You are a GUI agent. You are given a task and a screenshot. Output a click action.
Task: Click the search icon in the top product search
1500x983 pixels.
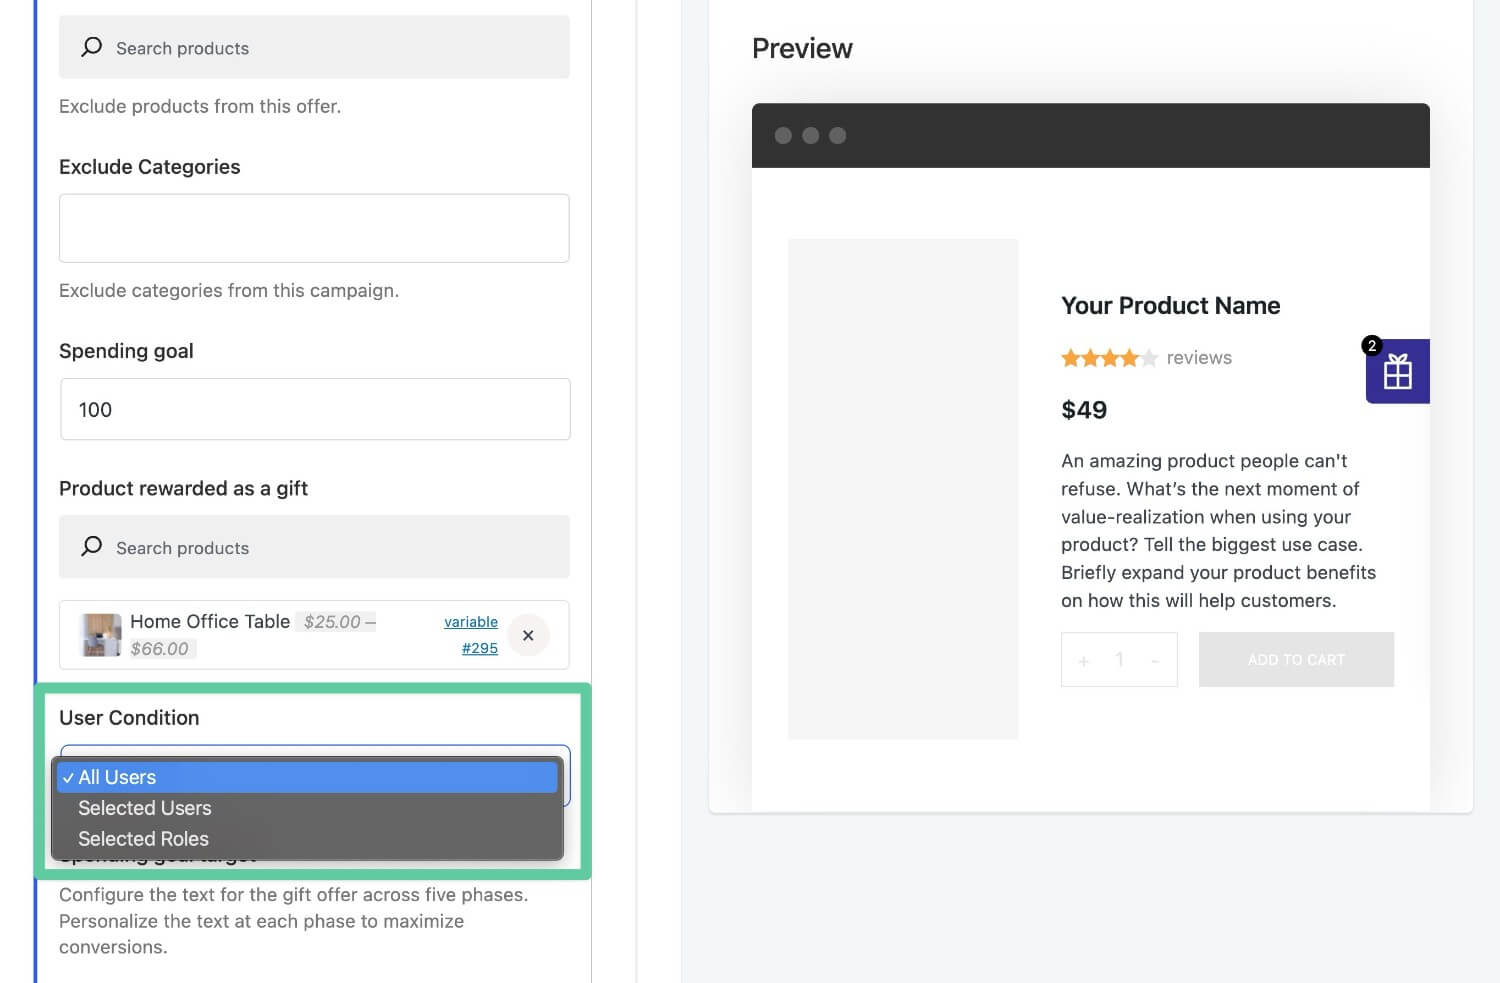tap(91, 47)
